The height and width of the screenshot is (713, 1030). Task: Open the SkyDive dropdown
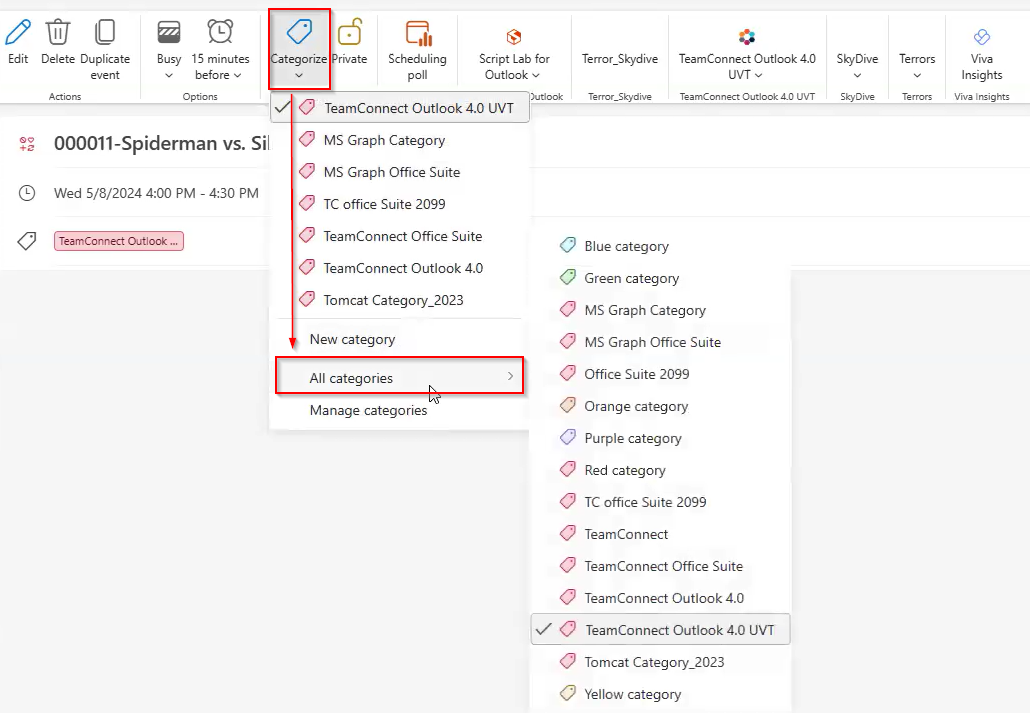tap(857, 76)
